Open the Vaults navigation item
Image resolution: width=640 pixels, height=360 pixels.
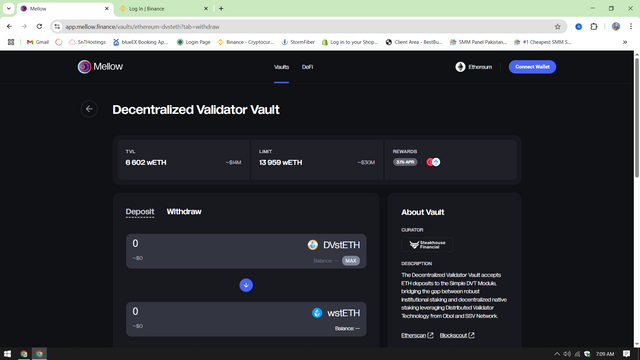281,67
